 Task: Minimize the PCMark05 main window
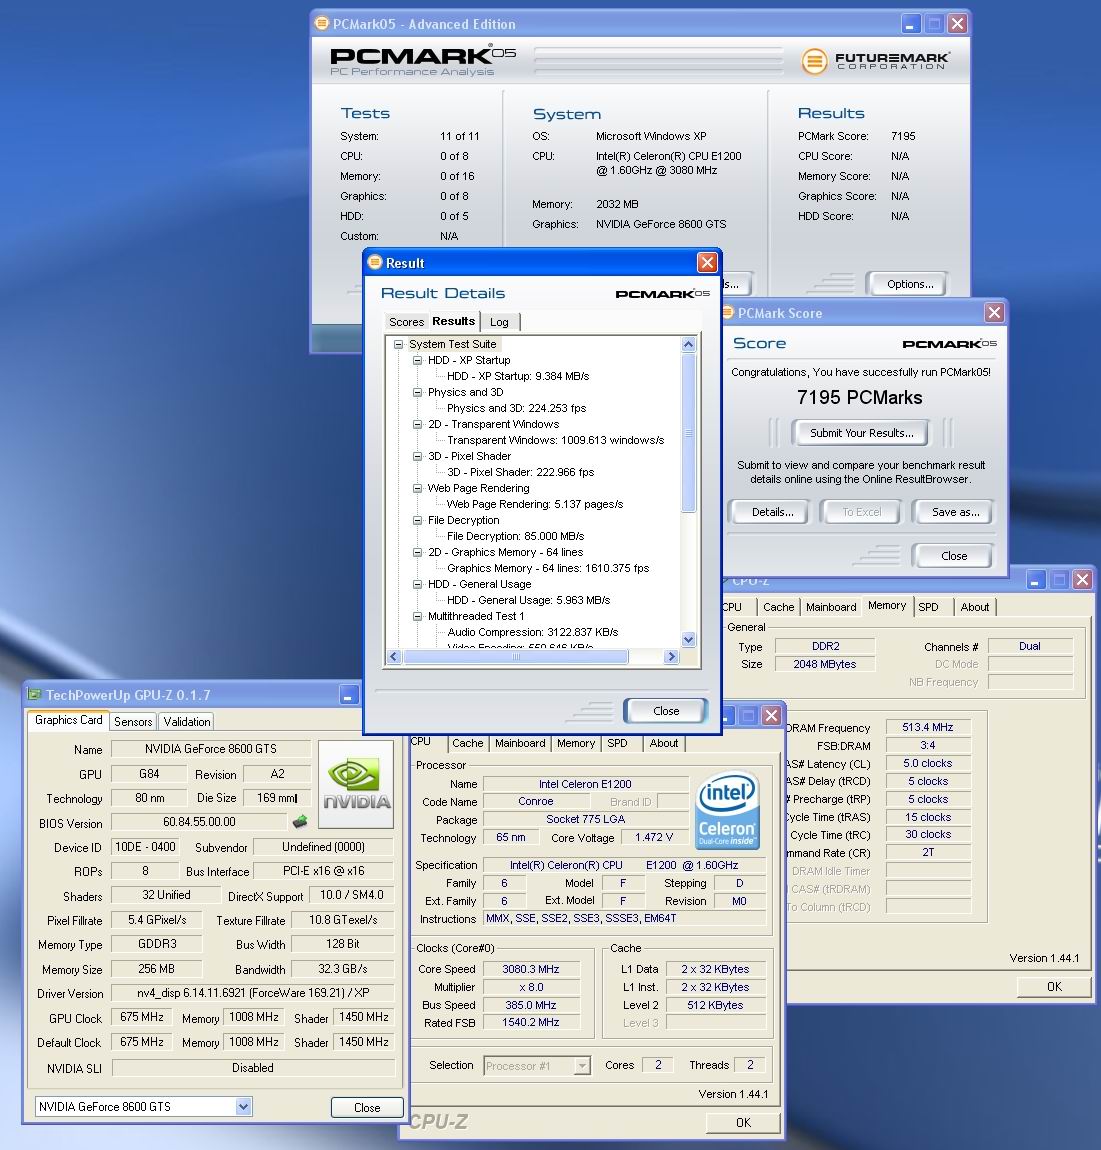click(x=910, y=23)
